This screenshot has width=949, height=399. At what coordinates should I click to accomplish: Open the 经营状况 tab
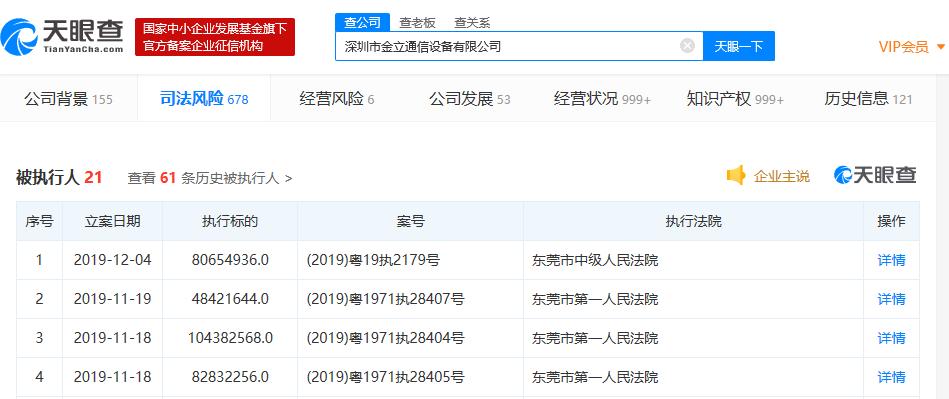point(602,99)
